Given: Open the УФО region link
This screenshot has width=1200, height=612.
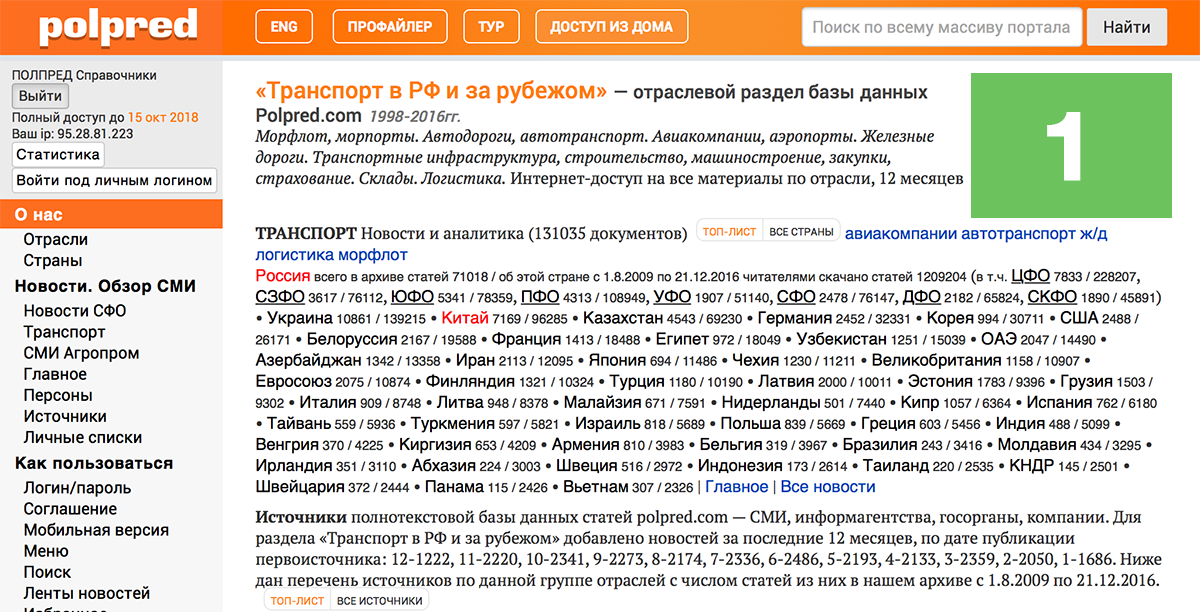Looking at the screenshot, I should 673,297.
